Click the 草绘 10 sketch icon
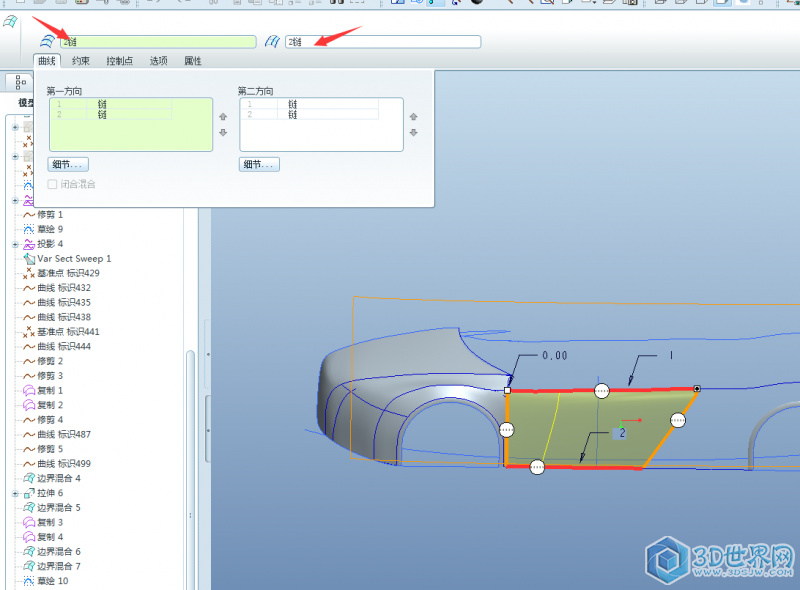 28,581
